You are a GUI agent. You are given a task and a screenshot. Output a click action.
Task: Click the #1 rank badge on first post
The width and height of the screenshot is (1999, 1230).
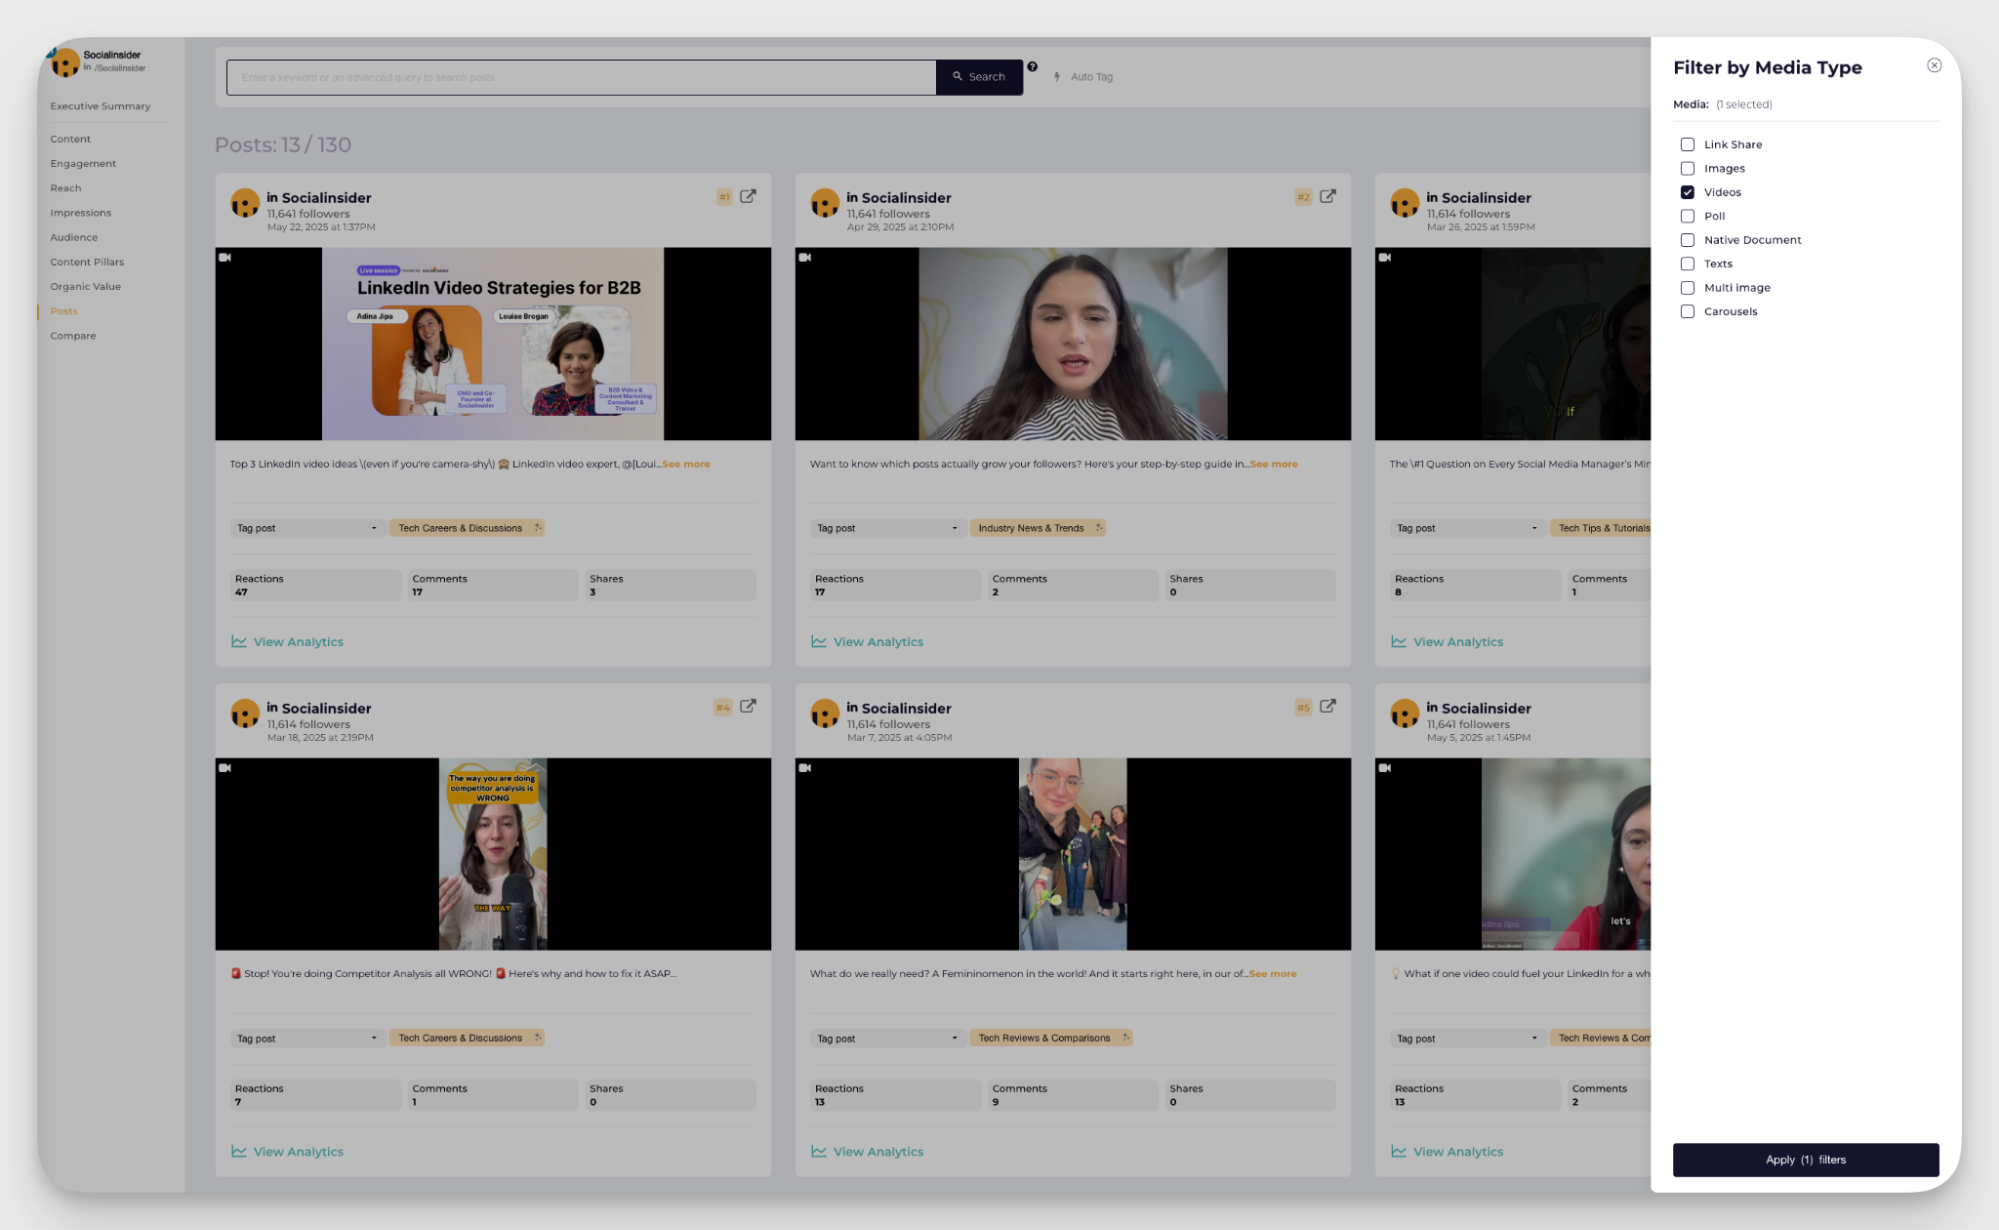pos(724,197)
